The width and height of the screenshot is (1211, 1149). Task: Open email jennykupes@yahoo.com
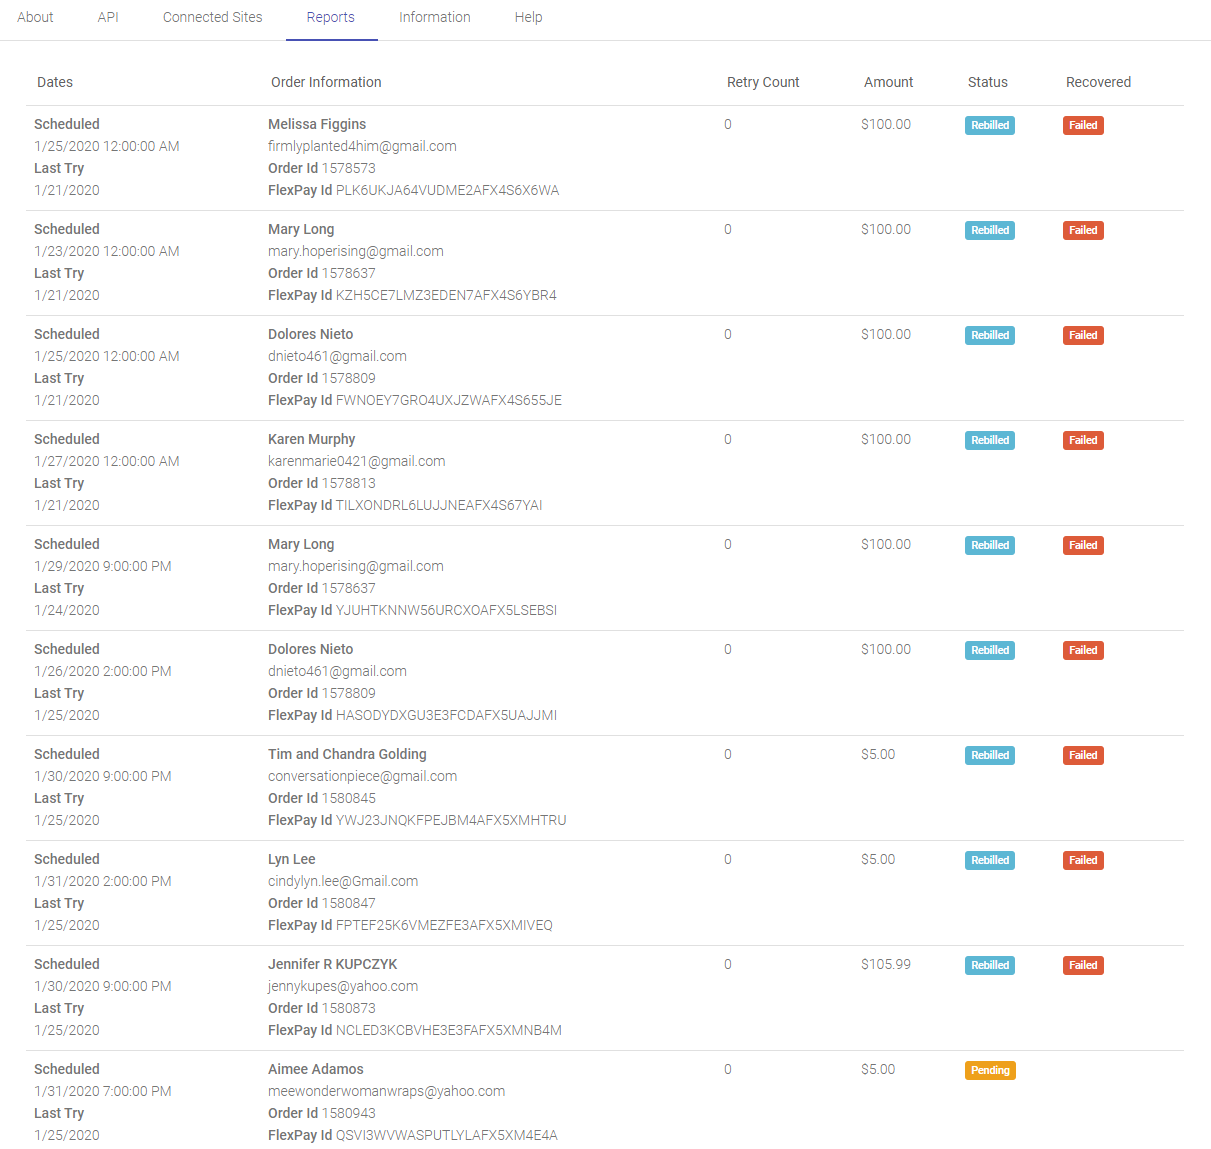[341, 986]
